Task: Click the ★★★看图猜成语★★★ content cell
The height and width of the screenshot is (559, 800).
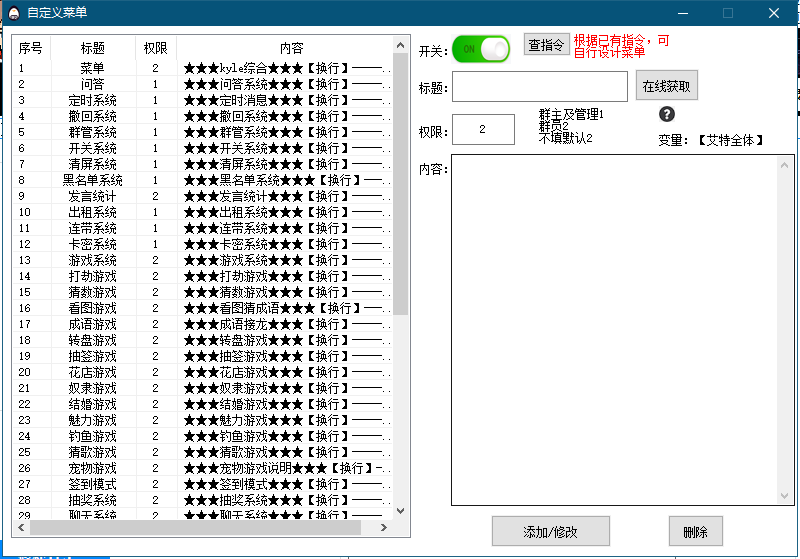Action: pos(285,308)
